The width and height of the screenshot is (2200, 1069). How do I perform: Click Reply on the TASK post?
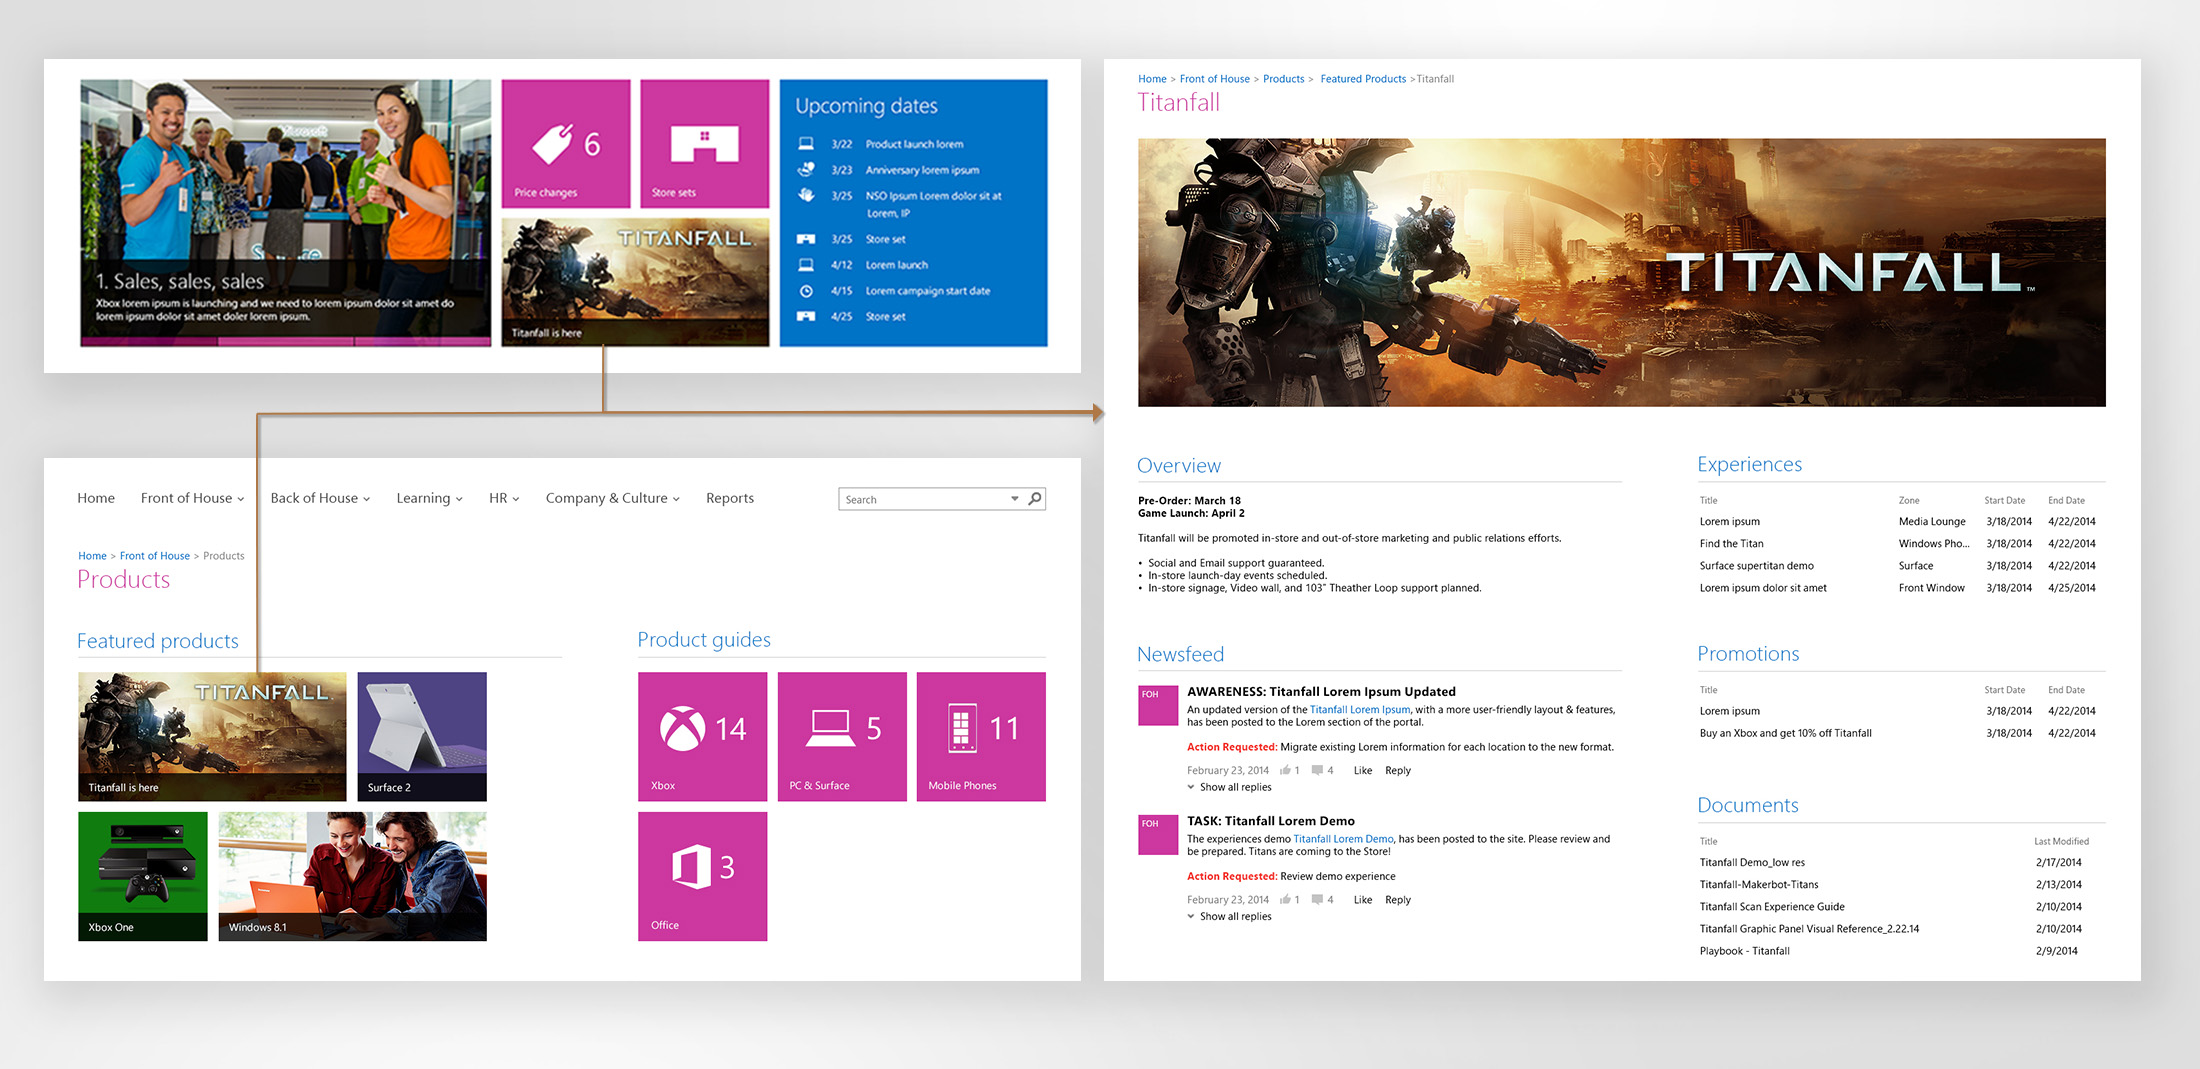click(1398, 899)
